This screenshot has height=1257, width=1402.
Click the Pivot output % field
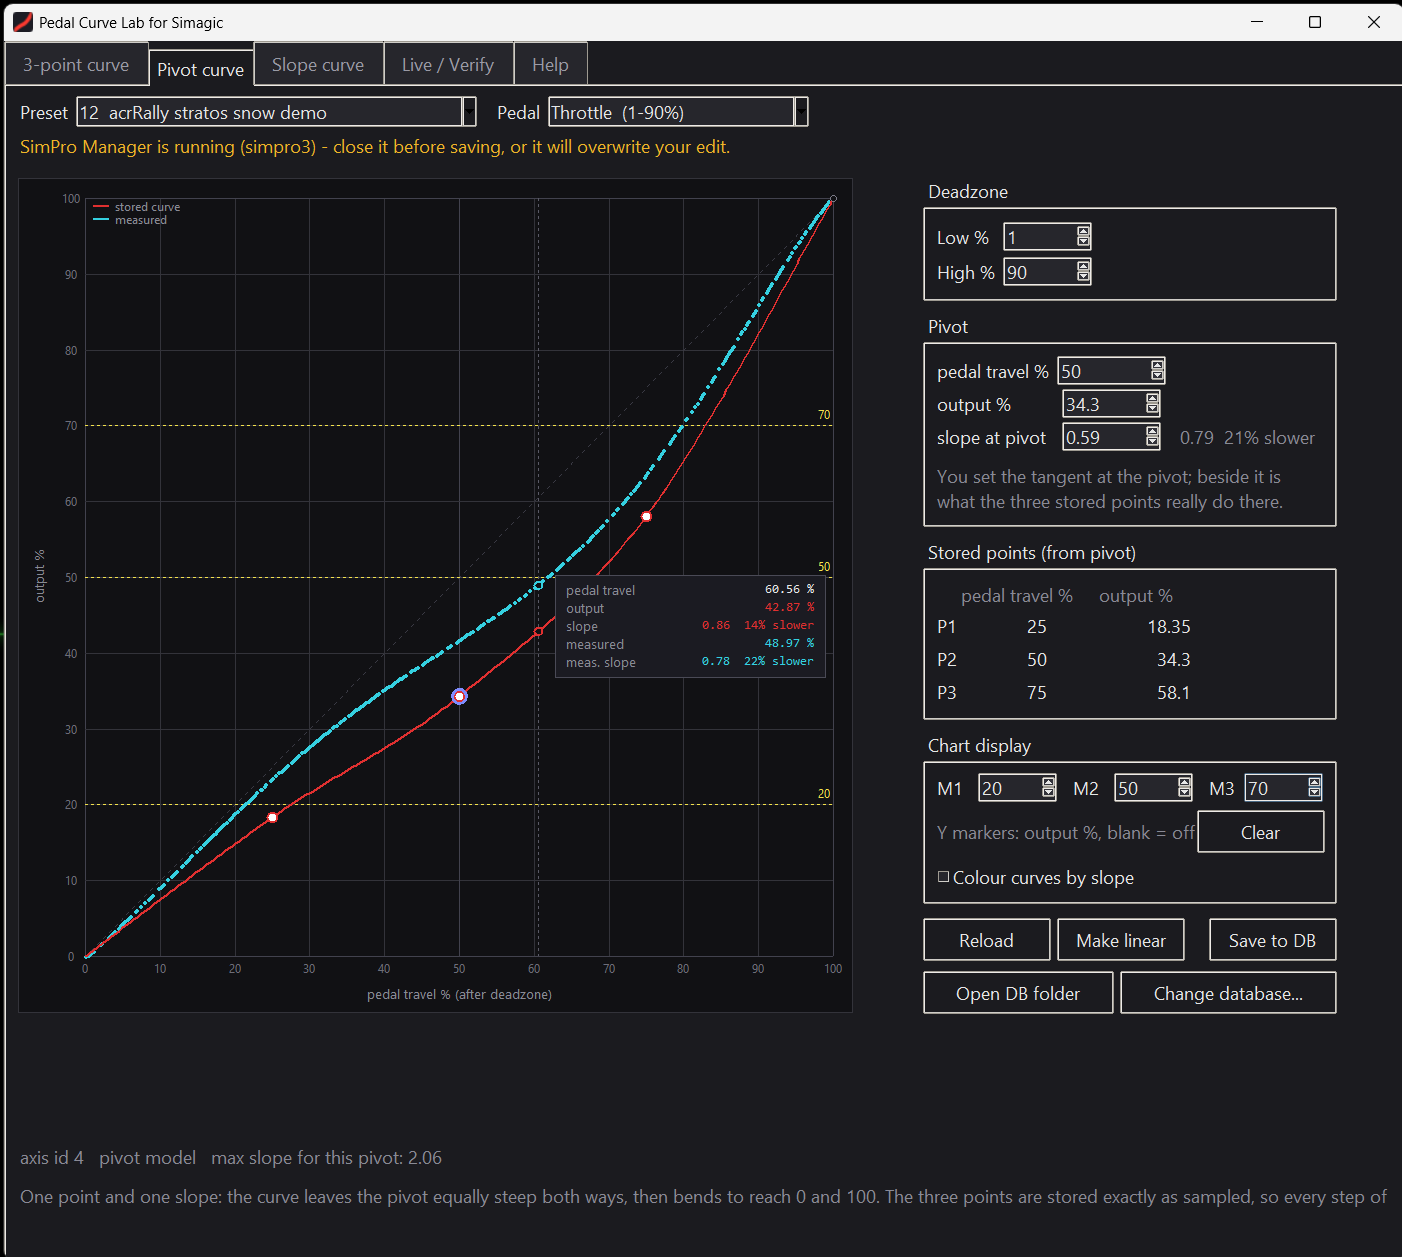coord(1104,404)
